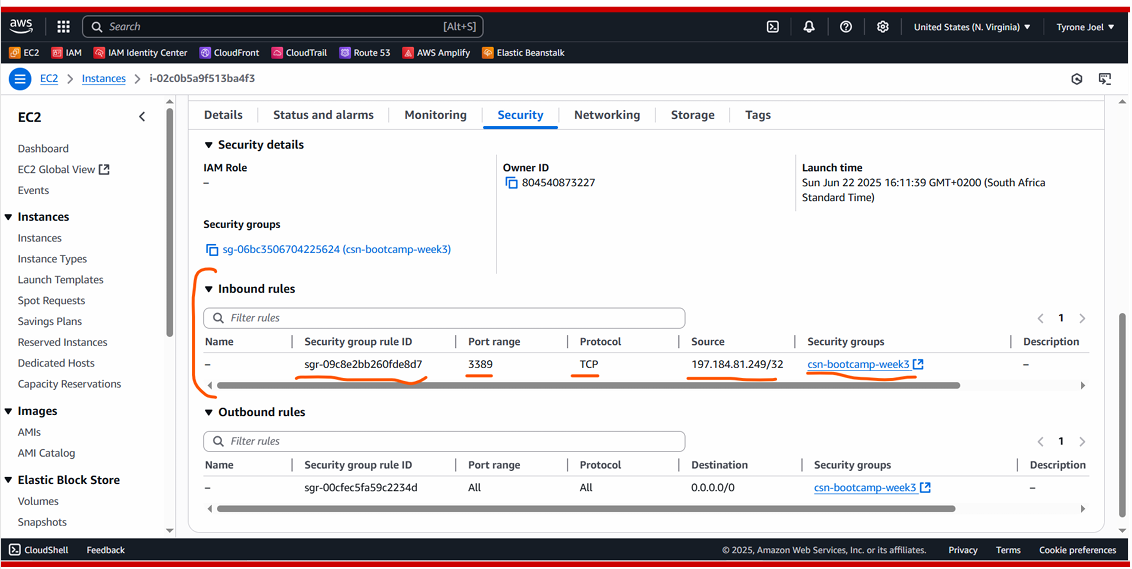Launch CloudShell from the top bar icon

tap(773, 27)
